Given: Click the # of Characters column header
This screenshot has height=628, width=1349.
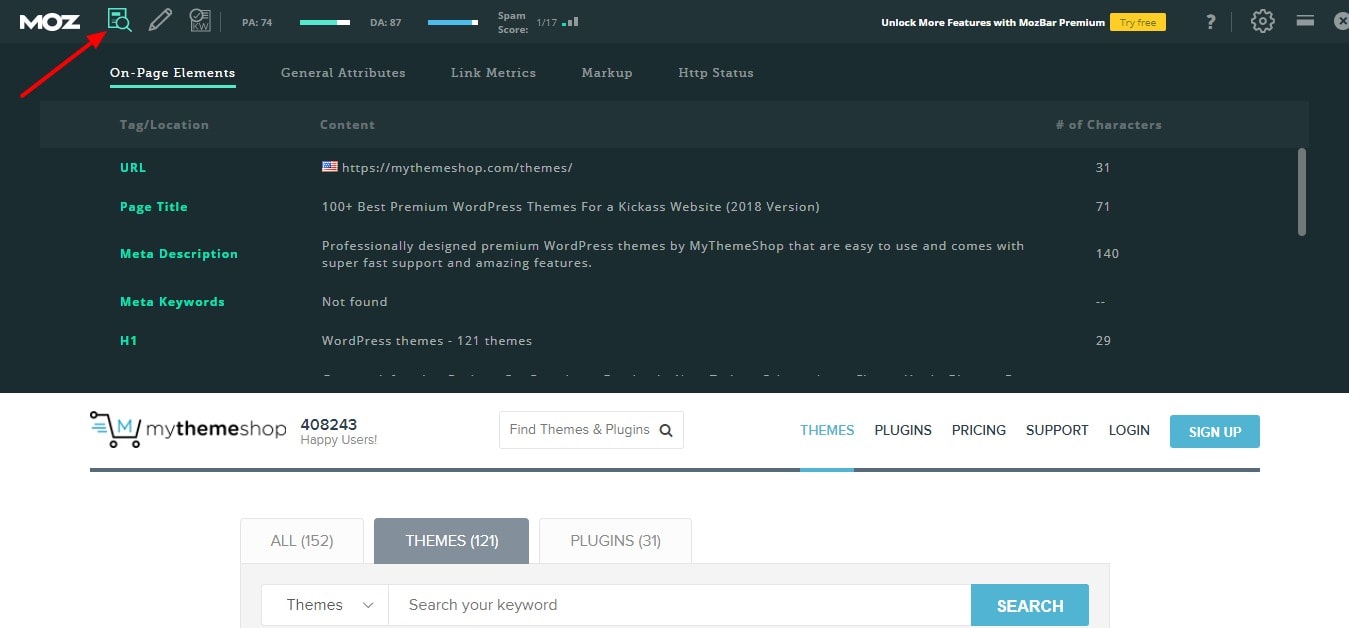Looking at the screenshot, I should tap(1108, 125).
